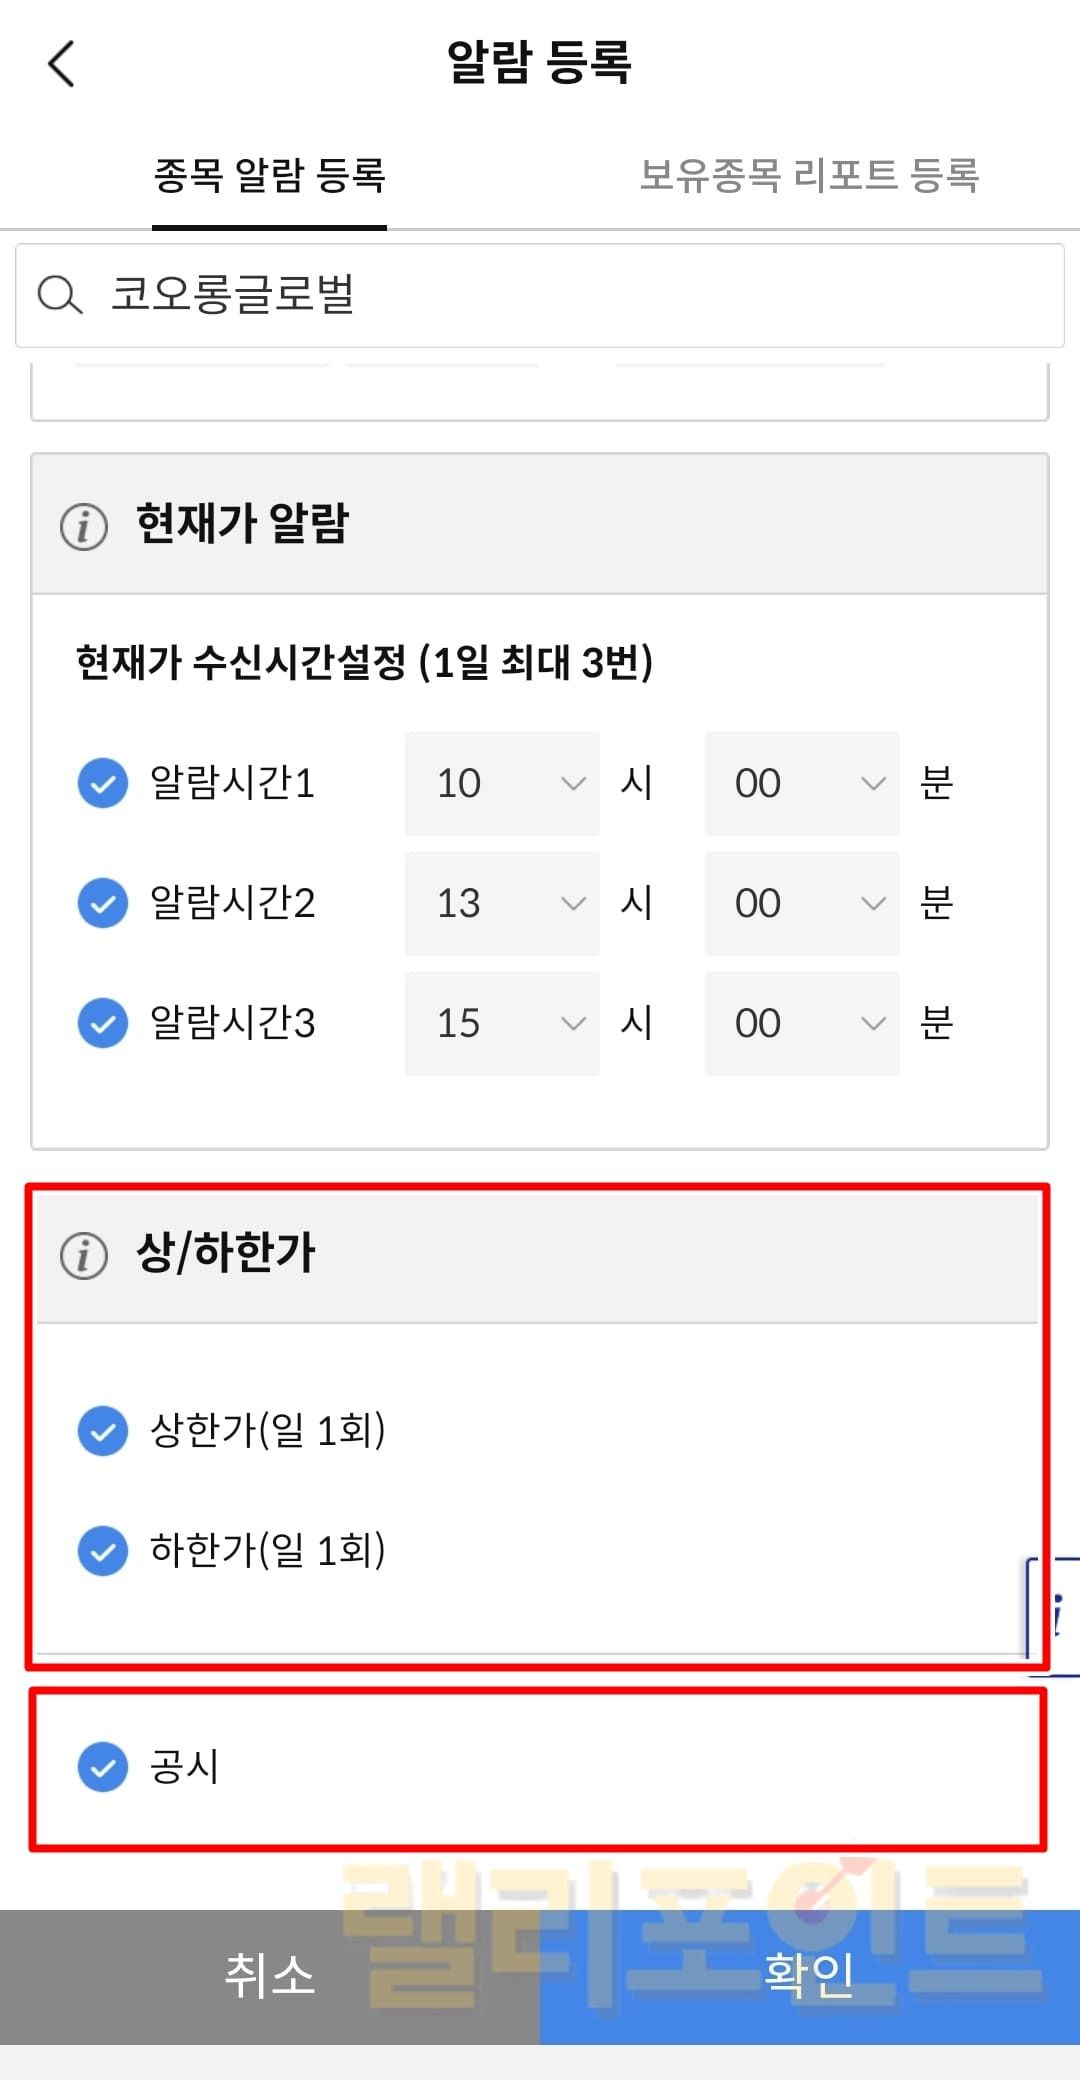Screen dimensions: 1080x2080
Task: Open 알람시간1 hour dropdown showing 10
Action: tap(502, 783)
